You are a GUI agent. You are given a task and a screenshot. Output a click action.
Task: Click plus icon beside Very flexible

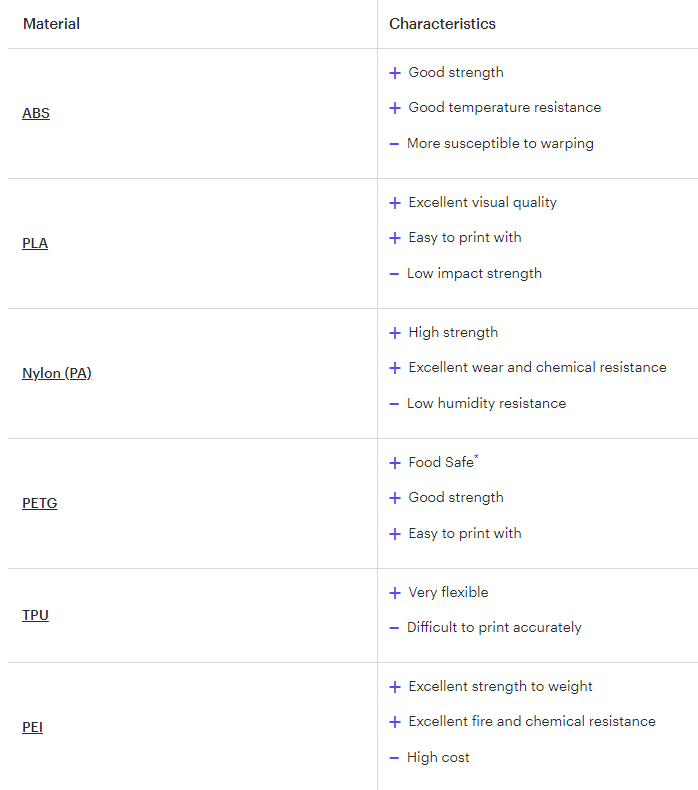pyautogui.click(x=395, y=593)
